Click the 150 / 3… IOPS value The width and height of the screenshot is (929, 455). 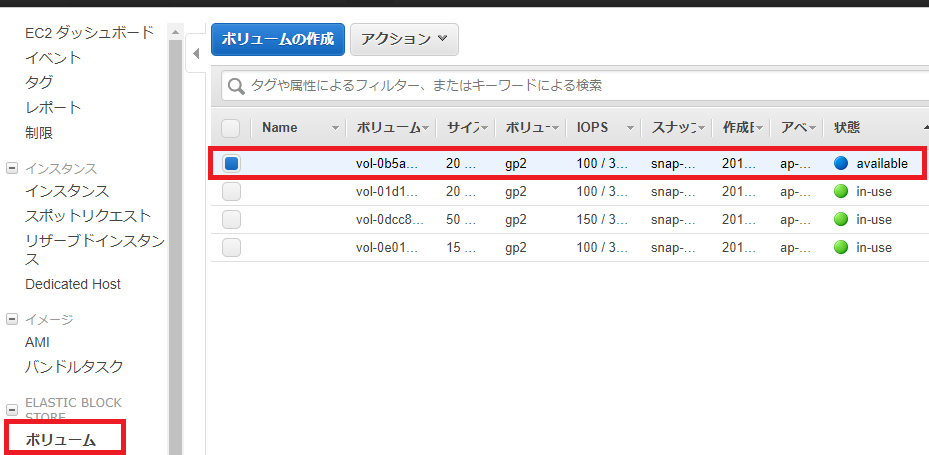(602, 220)
